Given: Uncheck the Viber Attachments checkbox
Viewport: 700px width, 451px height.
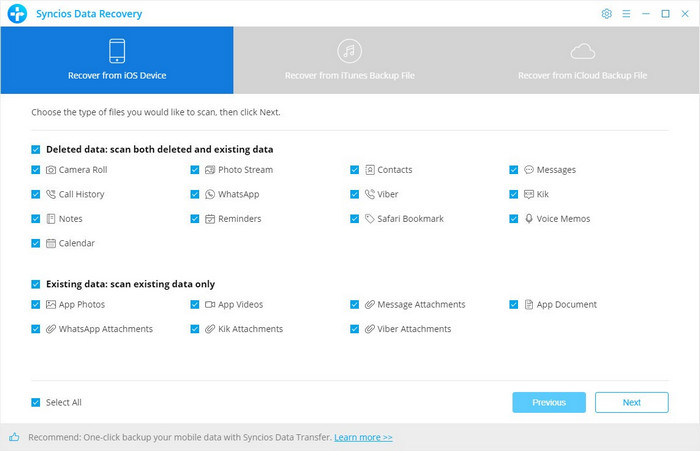Looking at the screenshot, I should click(x=354, y=329).
